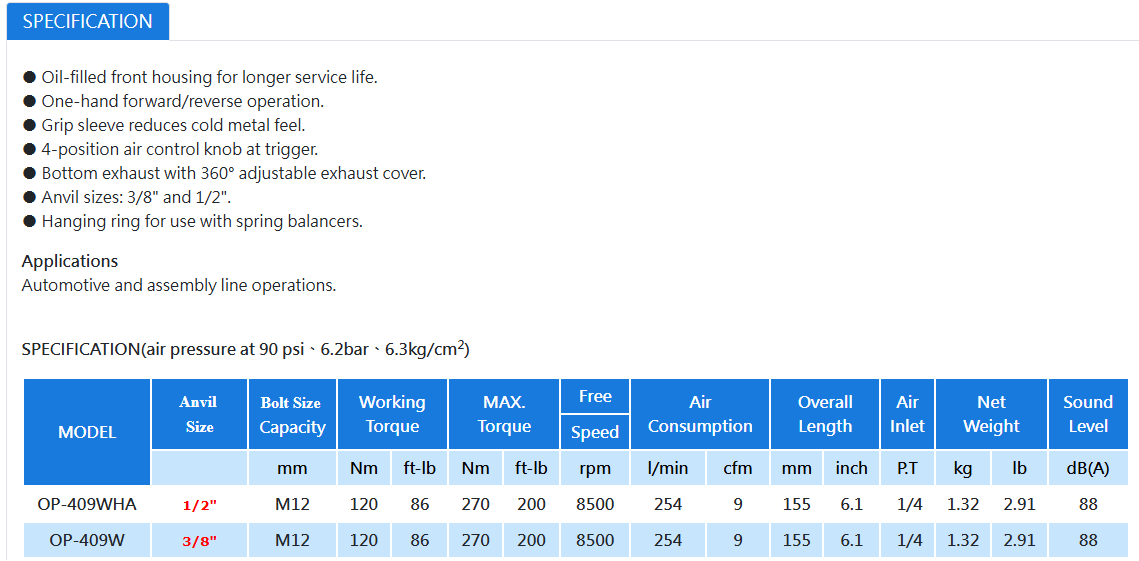Select the 'Sound Level' header
1139x561 pixels.
point(1088,414)
